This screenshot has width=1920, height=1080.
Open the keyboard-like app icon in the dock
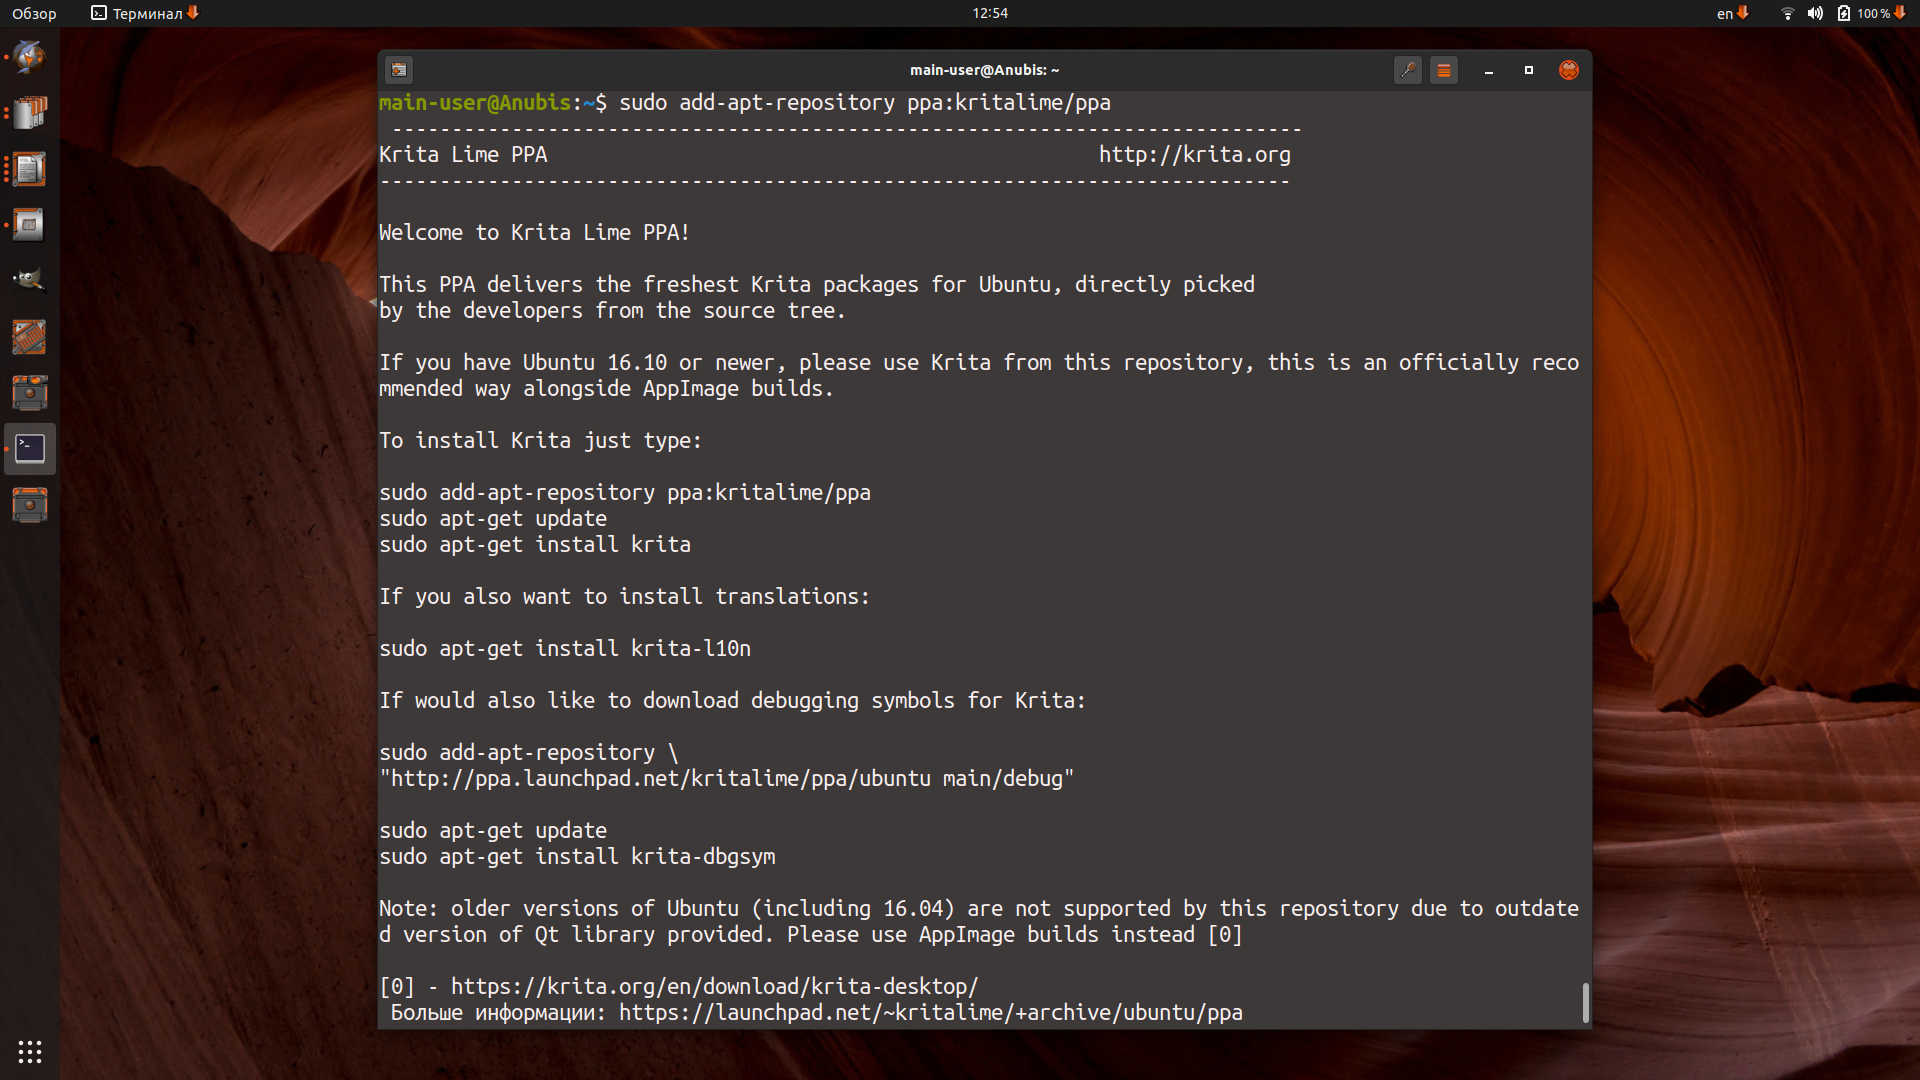[30, 337]
